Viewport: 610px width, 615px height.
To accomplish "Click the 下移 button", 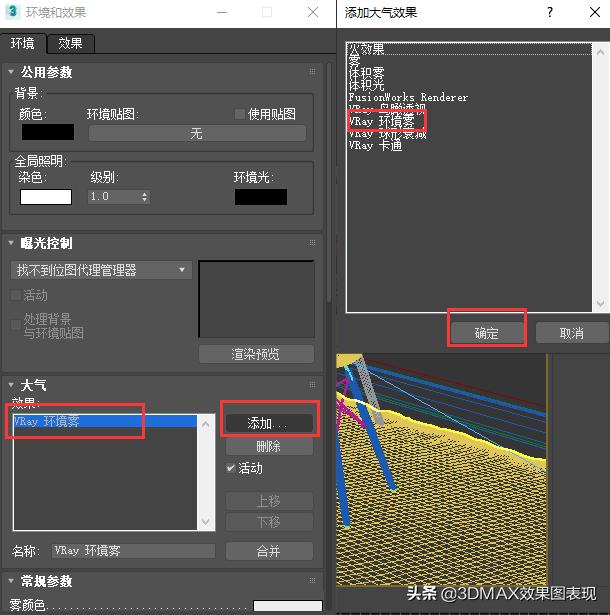I will [269, 522].
